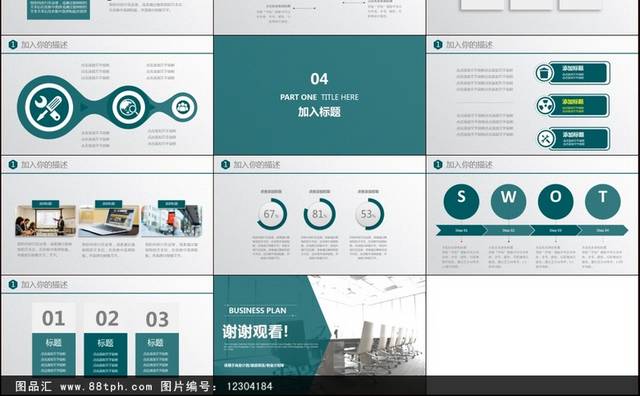Screen dimensions: 640x396
Task: Click the 添加标题 box next to the crossed tools icon
Action: [580, 138]
